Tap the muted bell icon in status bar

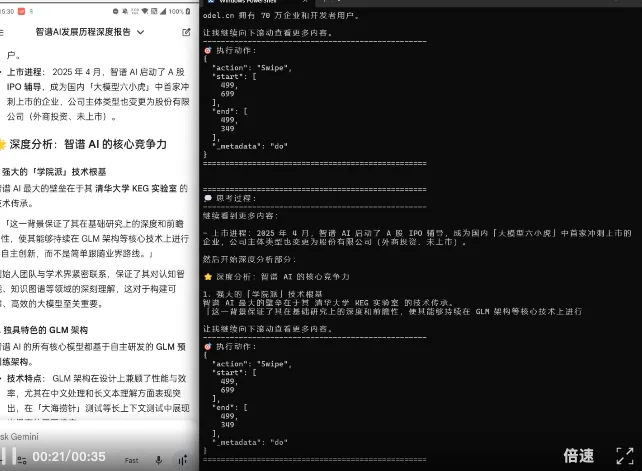(x=125, y=11)
